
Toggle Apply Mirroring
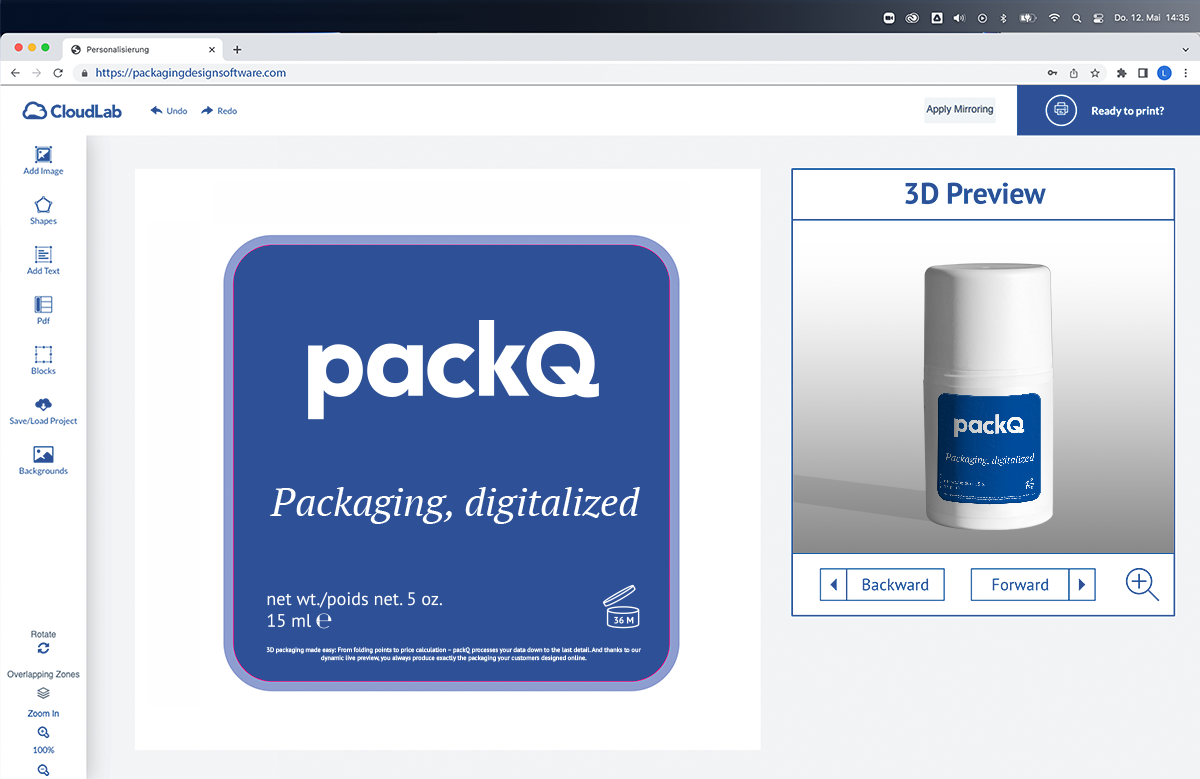(x=959, y=109)
